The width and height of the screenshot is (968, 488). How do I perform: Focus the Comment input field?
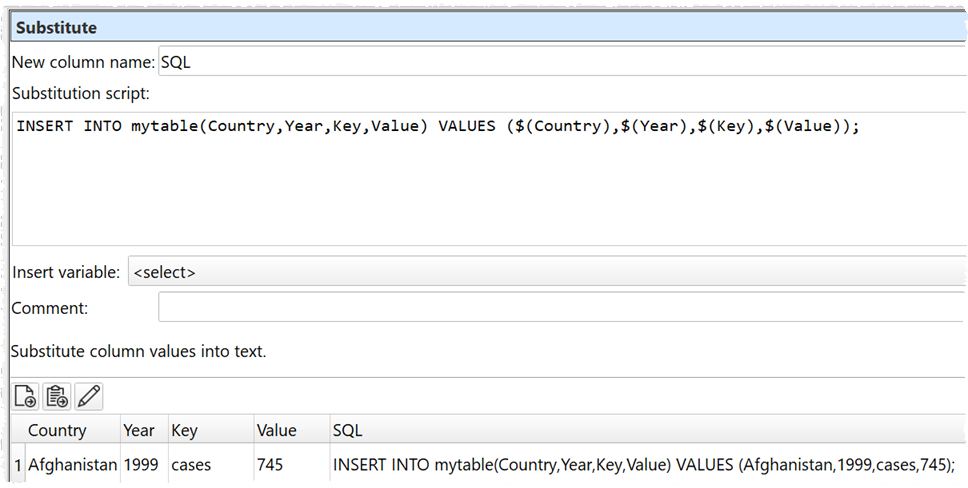click(x=560, y=308)
